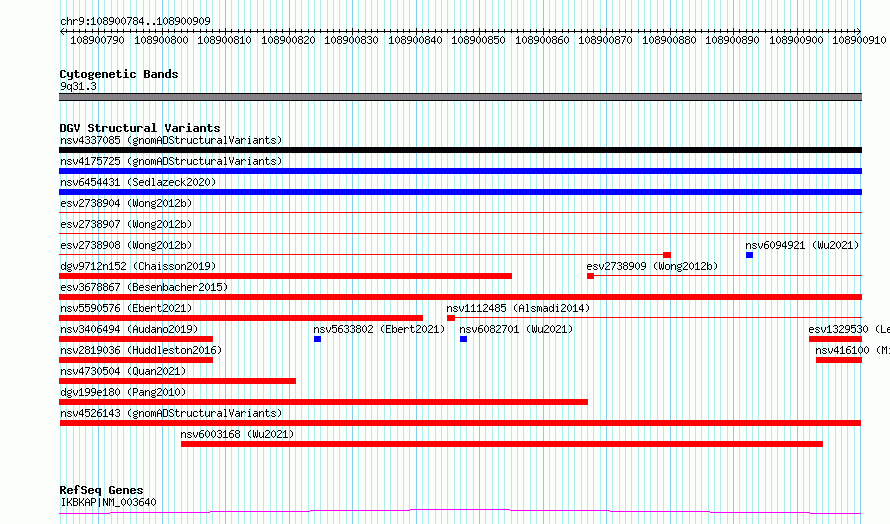Screen dimensions: 890x524
Task: Click the red nsv4730504 variant bar
Action: click(x=178, y=381)
